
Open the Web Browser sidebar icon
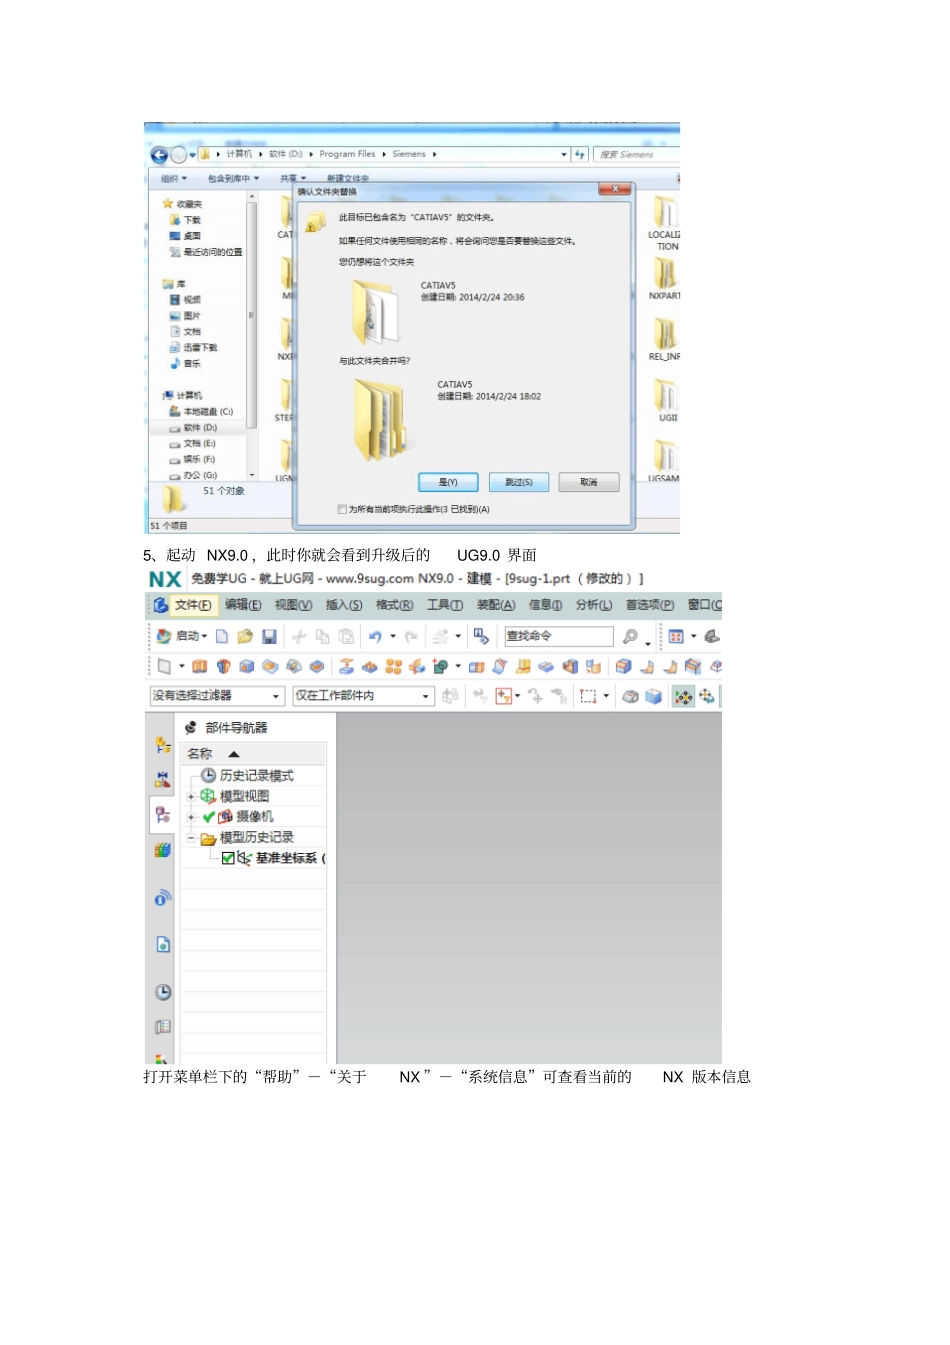coord(162,944)
